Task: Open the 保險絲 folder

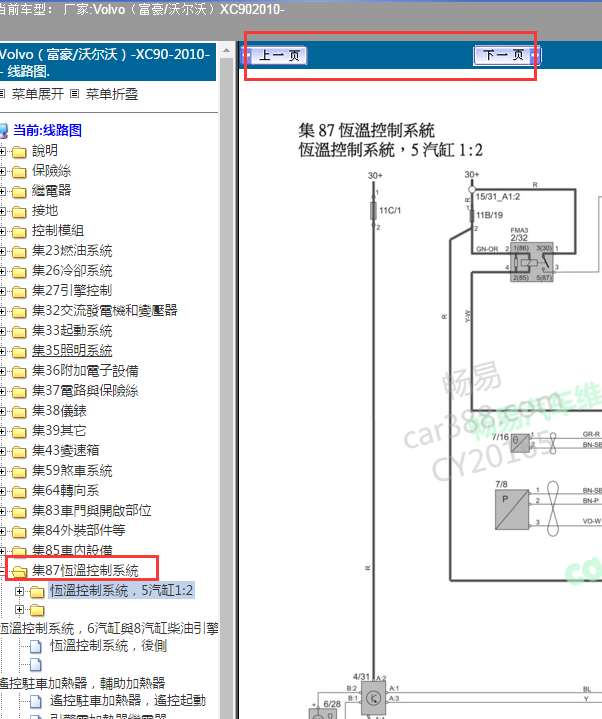Action: tap(51, 171)
